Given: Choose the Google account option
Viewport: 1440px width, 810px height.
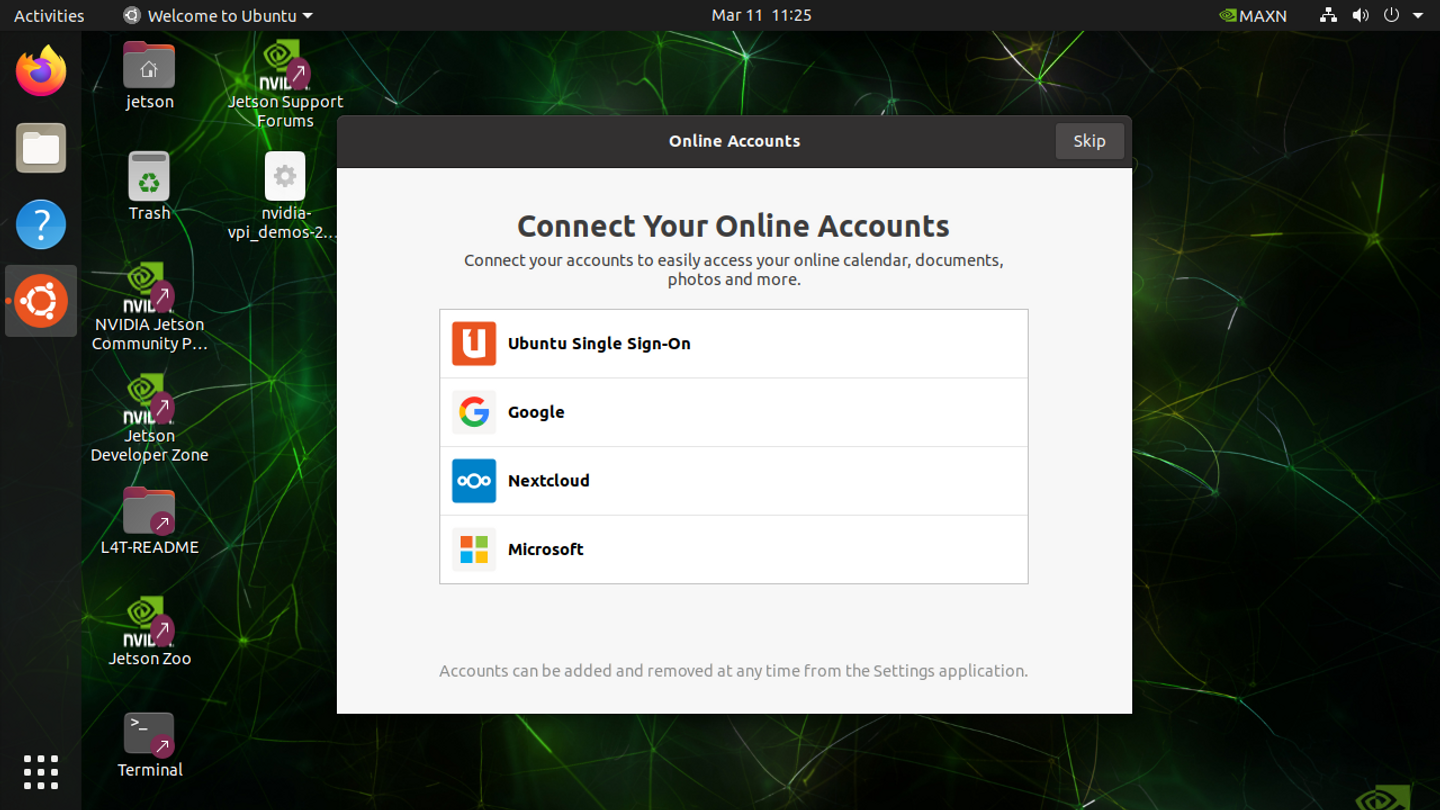Looking at the screenshot, I should [x=733, y=412].
